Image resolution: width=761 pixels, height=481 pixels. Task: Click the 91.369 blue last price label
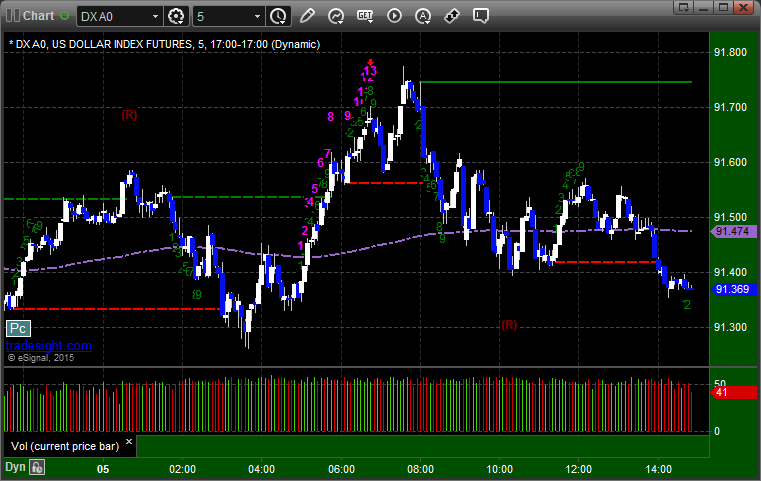733,289
